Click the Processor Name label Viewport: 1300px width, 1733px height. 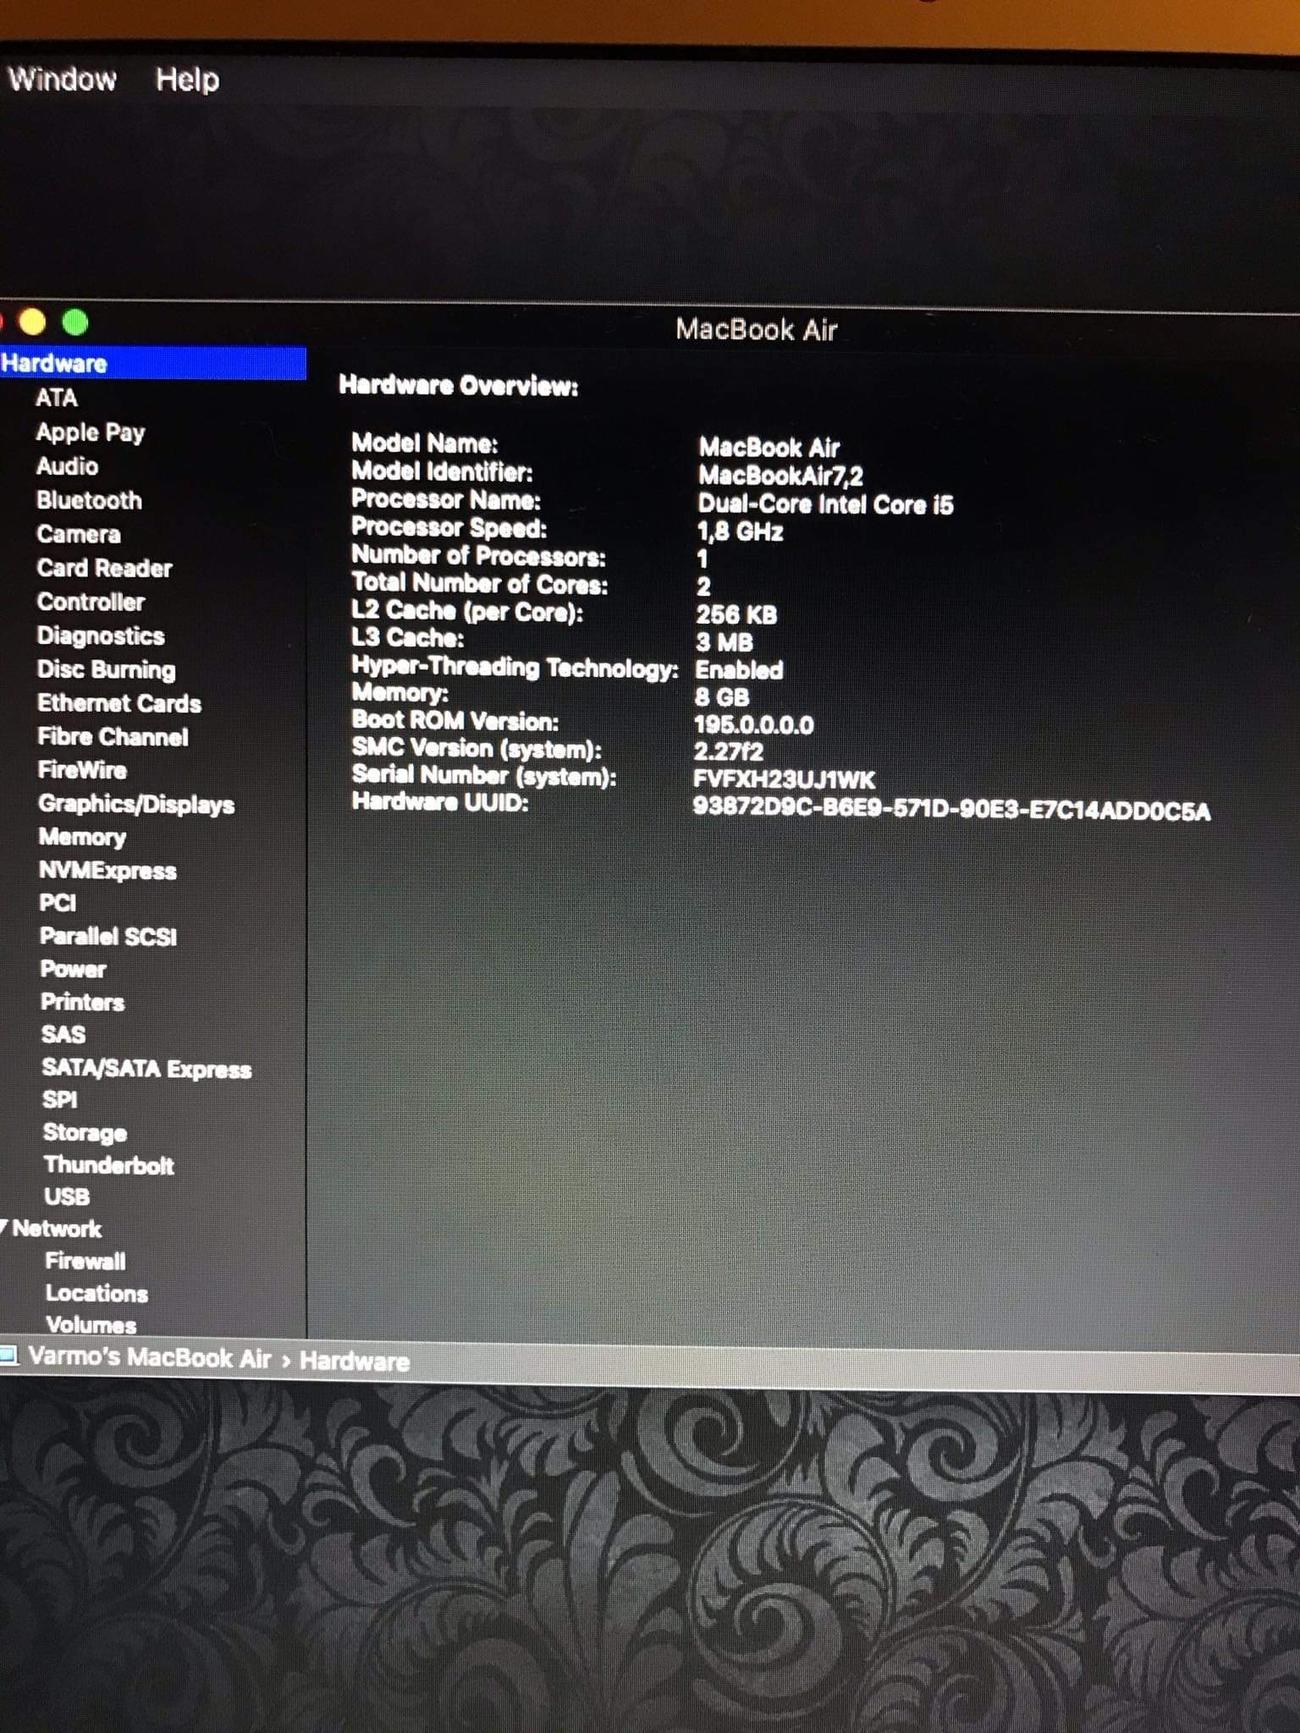pos(446,499)
